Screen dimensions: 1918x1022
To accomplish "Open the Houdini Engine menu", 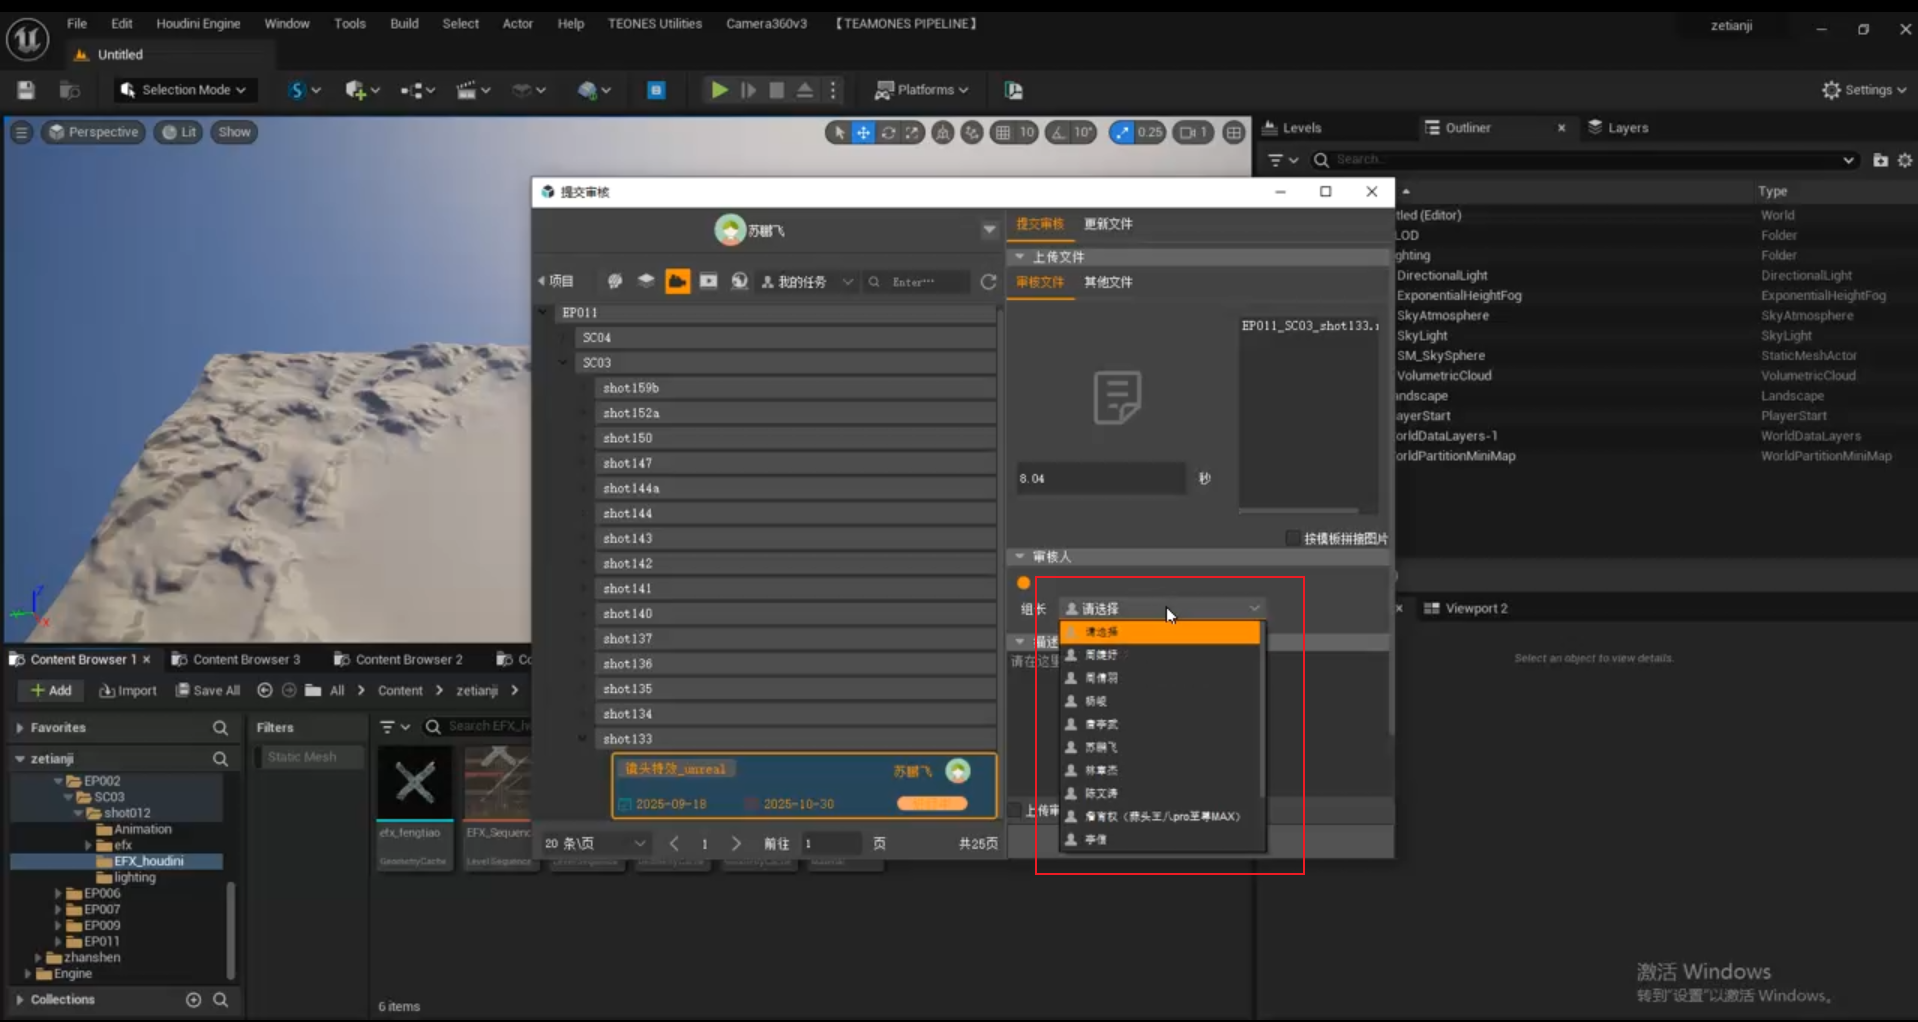I will [x=198, y=23].
